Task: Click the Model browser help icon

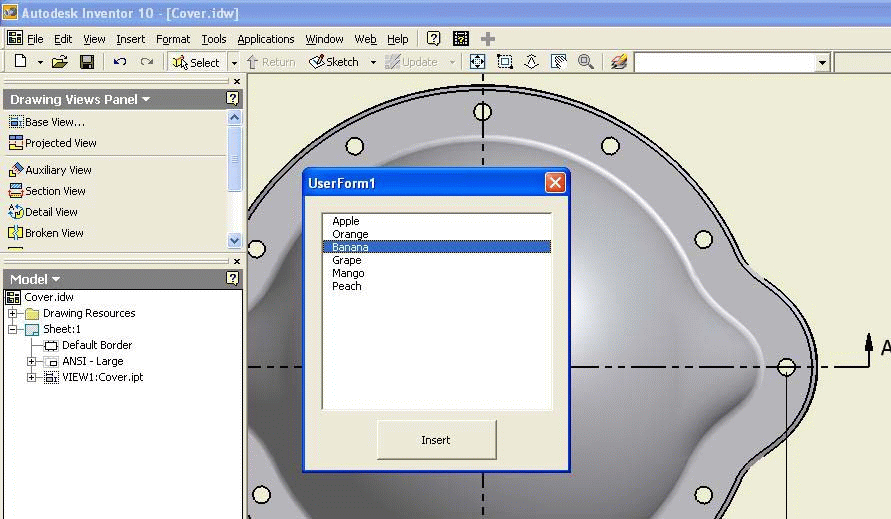Action: point(232,278)
